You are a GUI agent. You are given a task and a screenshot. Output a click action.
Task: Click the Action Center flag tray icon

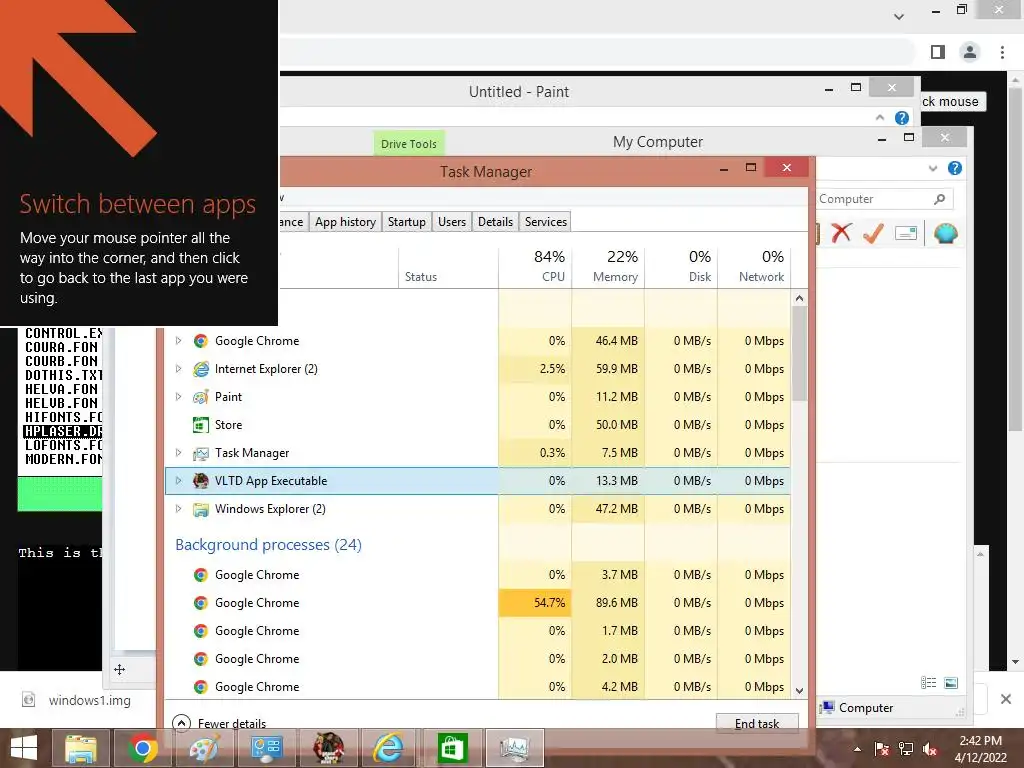(x=882, y=748)
